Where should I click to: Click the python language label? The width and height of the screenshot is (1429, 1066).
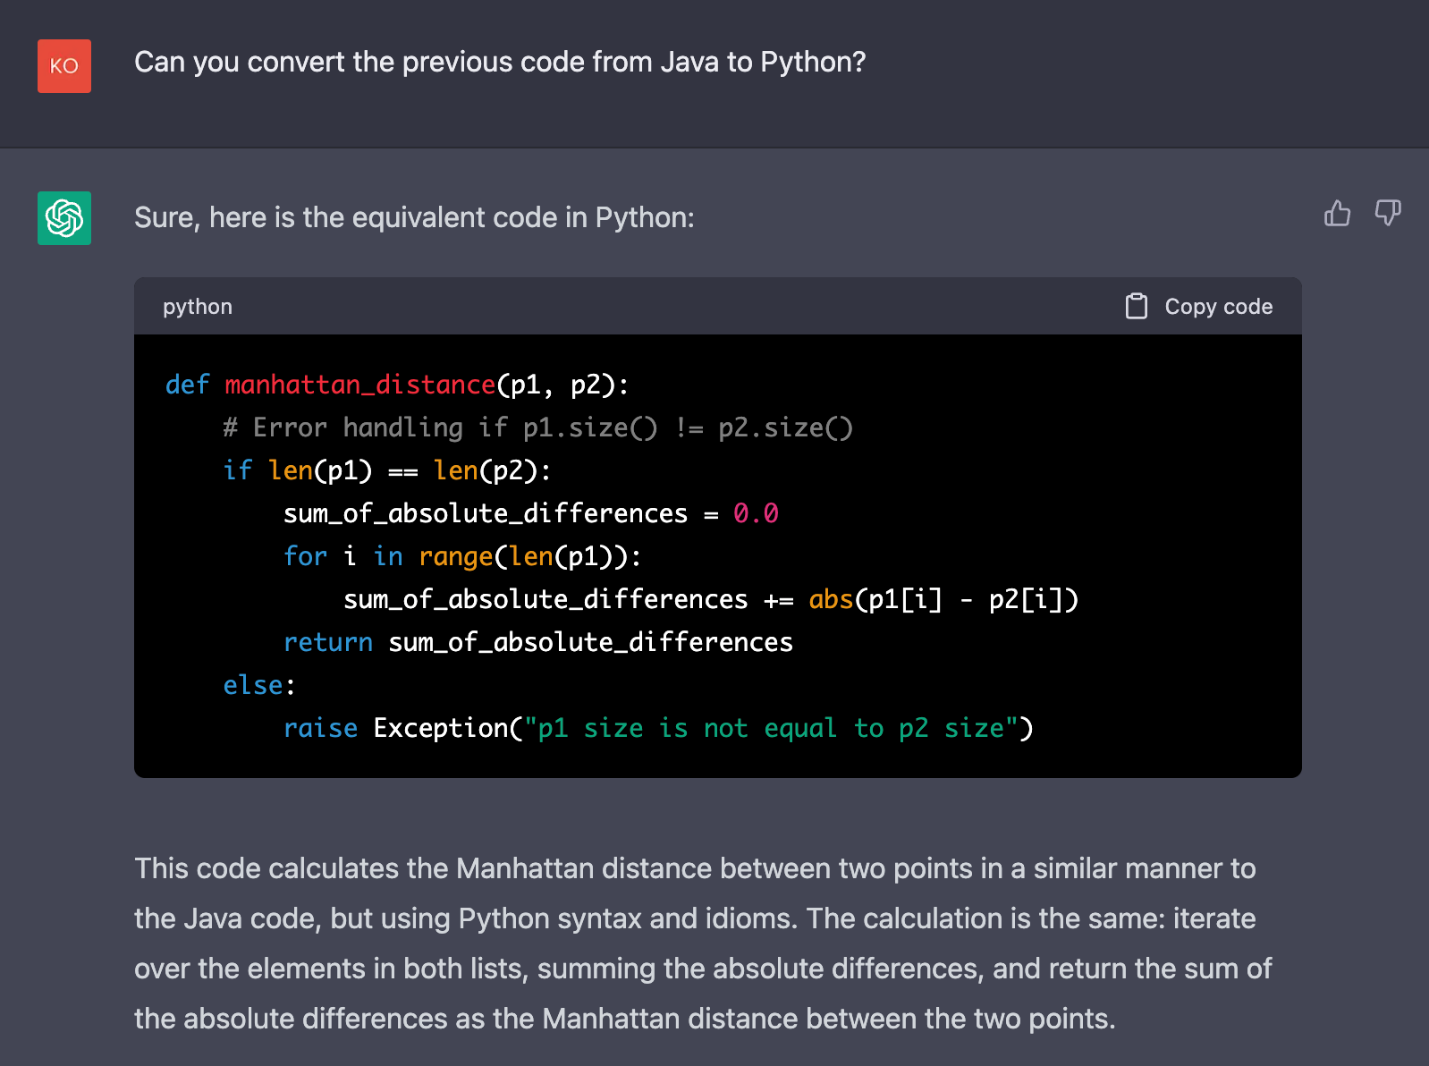[197, 307]
